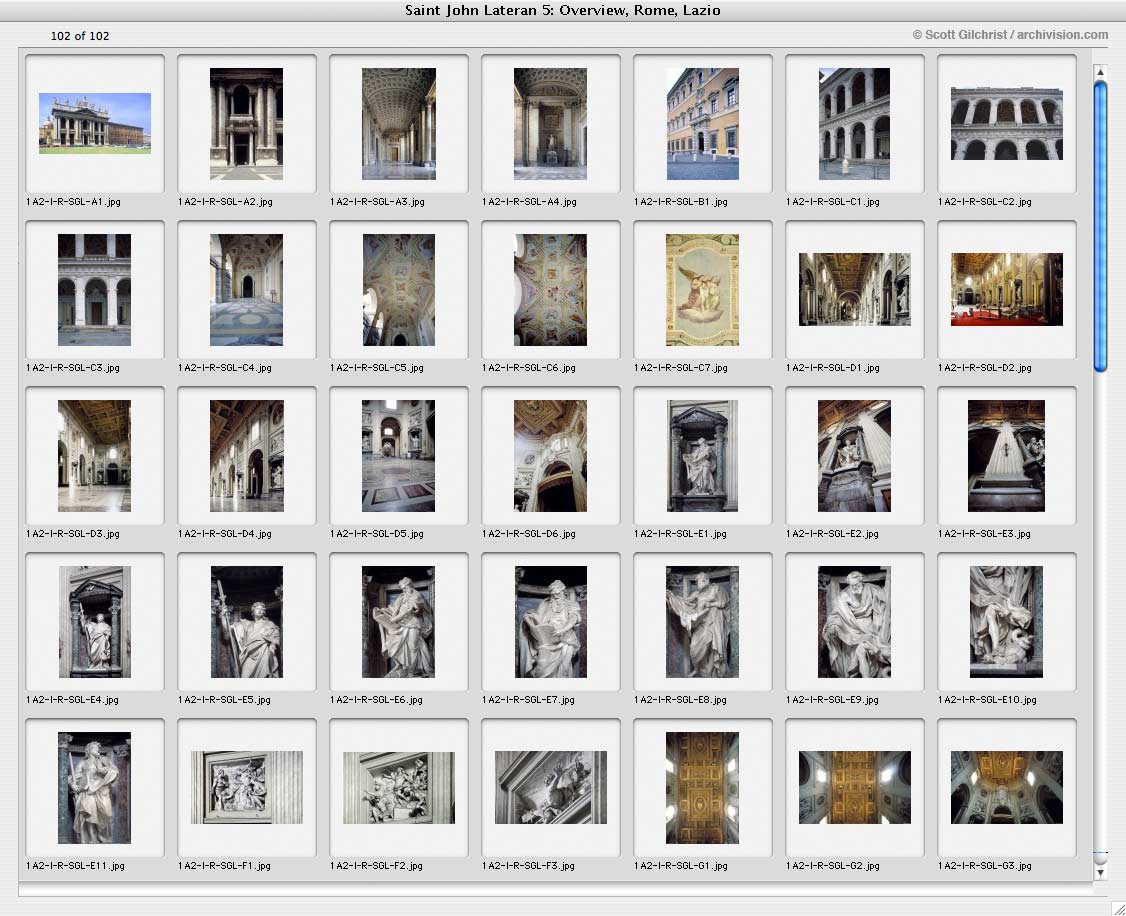Select the relief thumbnail above 1A2-I-R-SGL-F3.jpg

551,788
